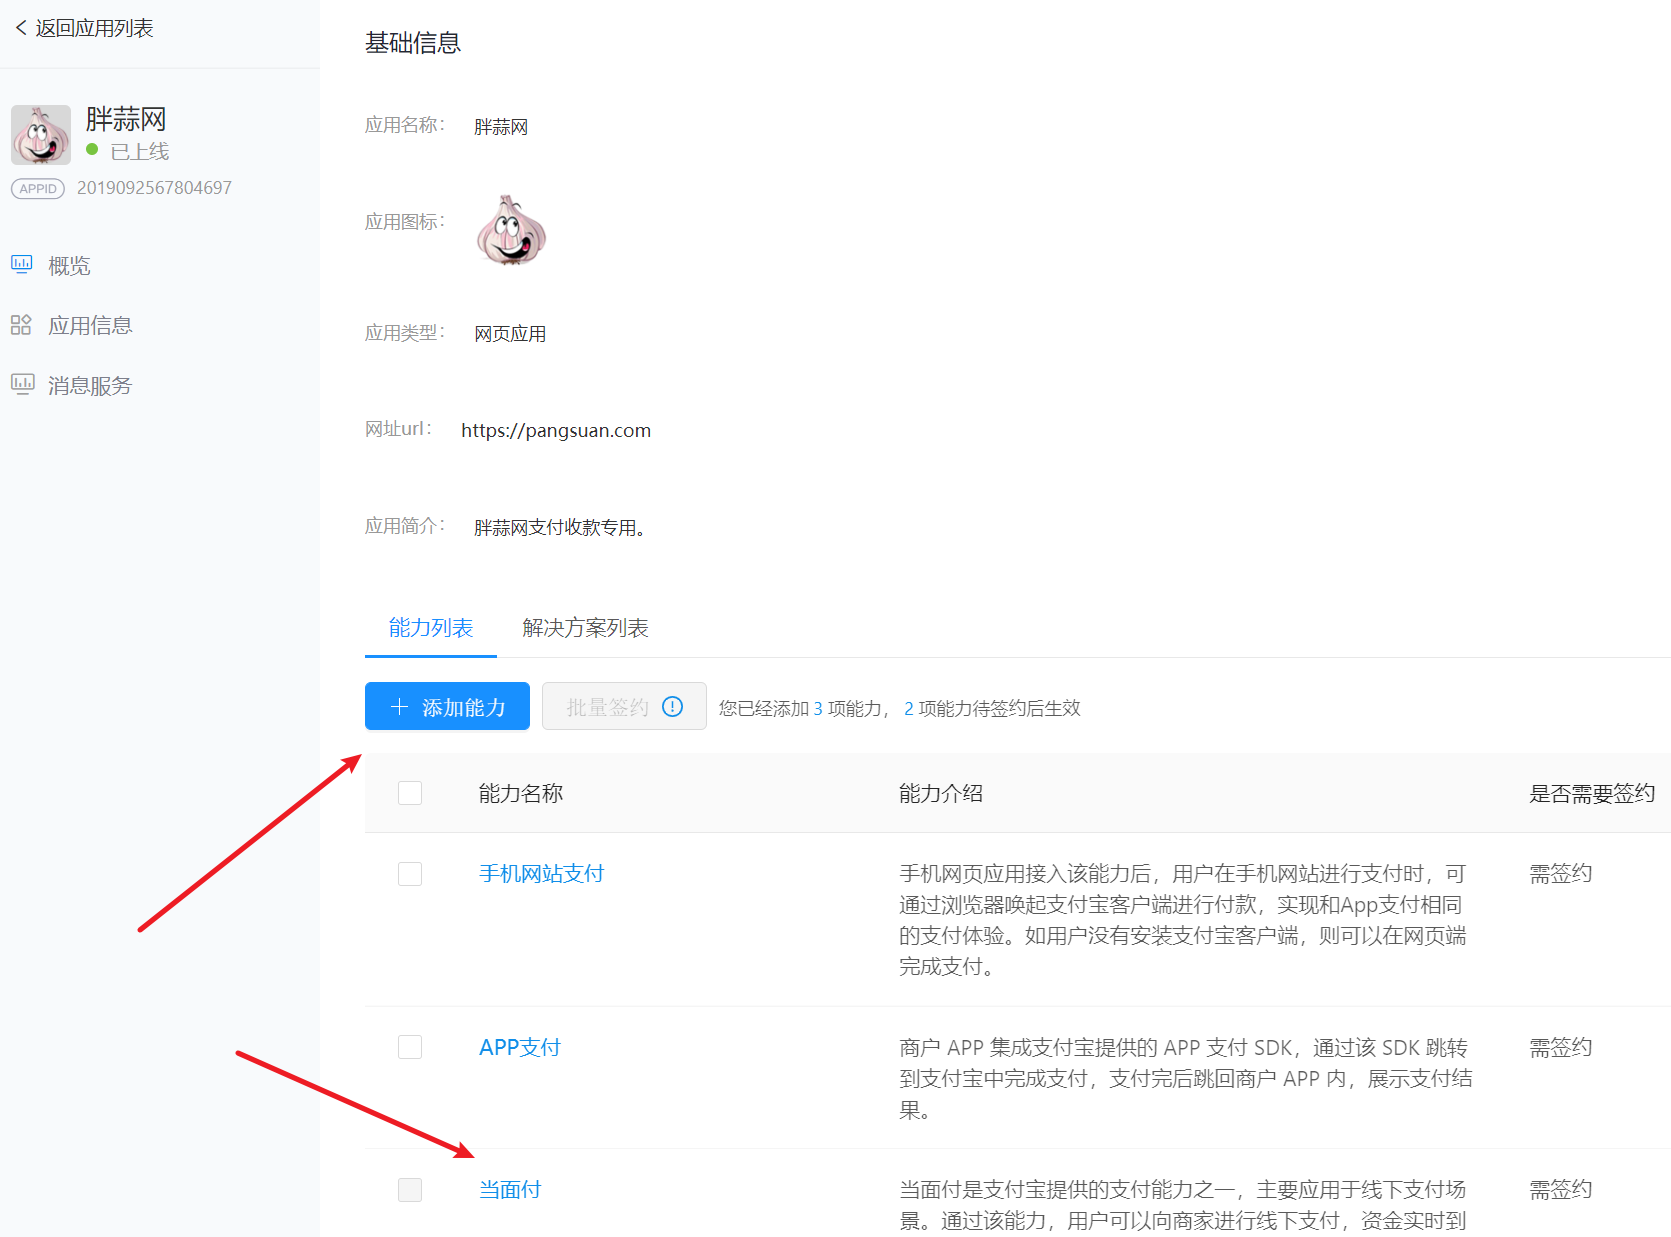Click the overview icon in sidebar
1671x1237 pixels.
22,265
